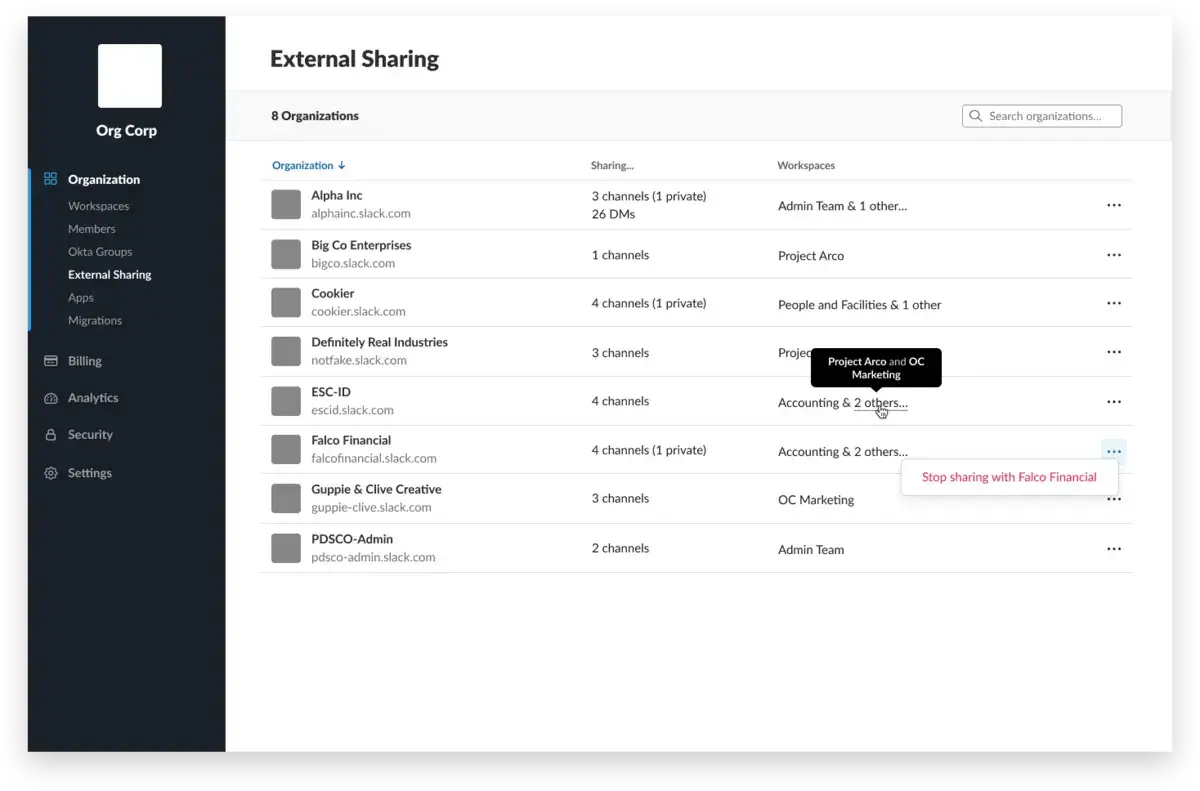Open Definitely Real Industries name
The height and width of the screenshot is (791, 1200).
click(x=379, y=342)
